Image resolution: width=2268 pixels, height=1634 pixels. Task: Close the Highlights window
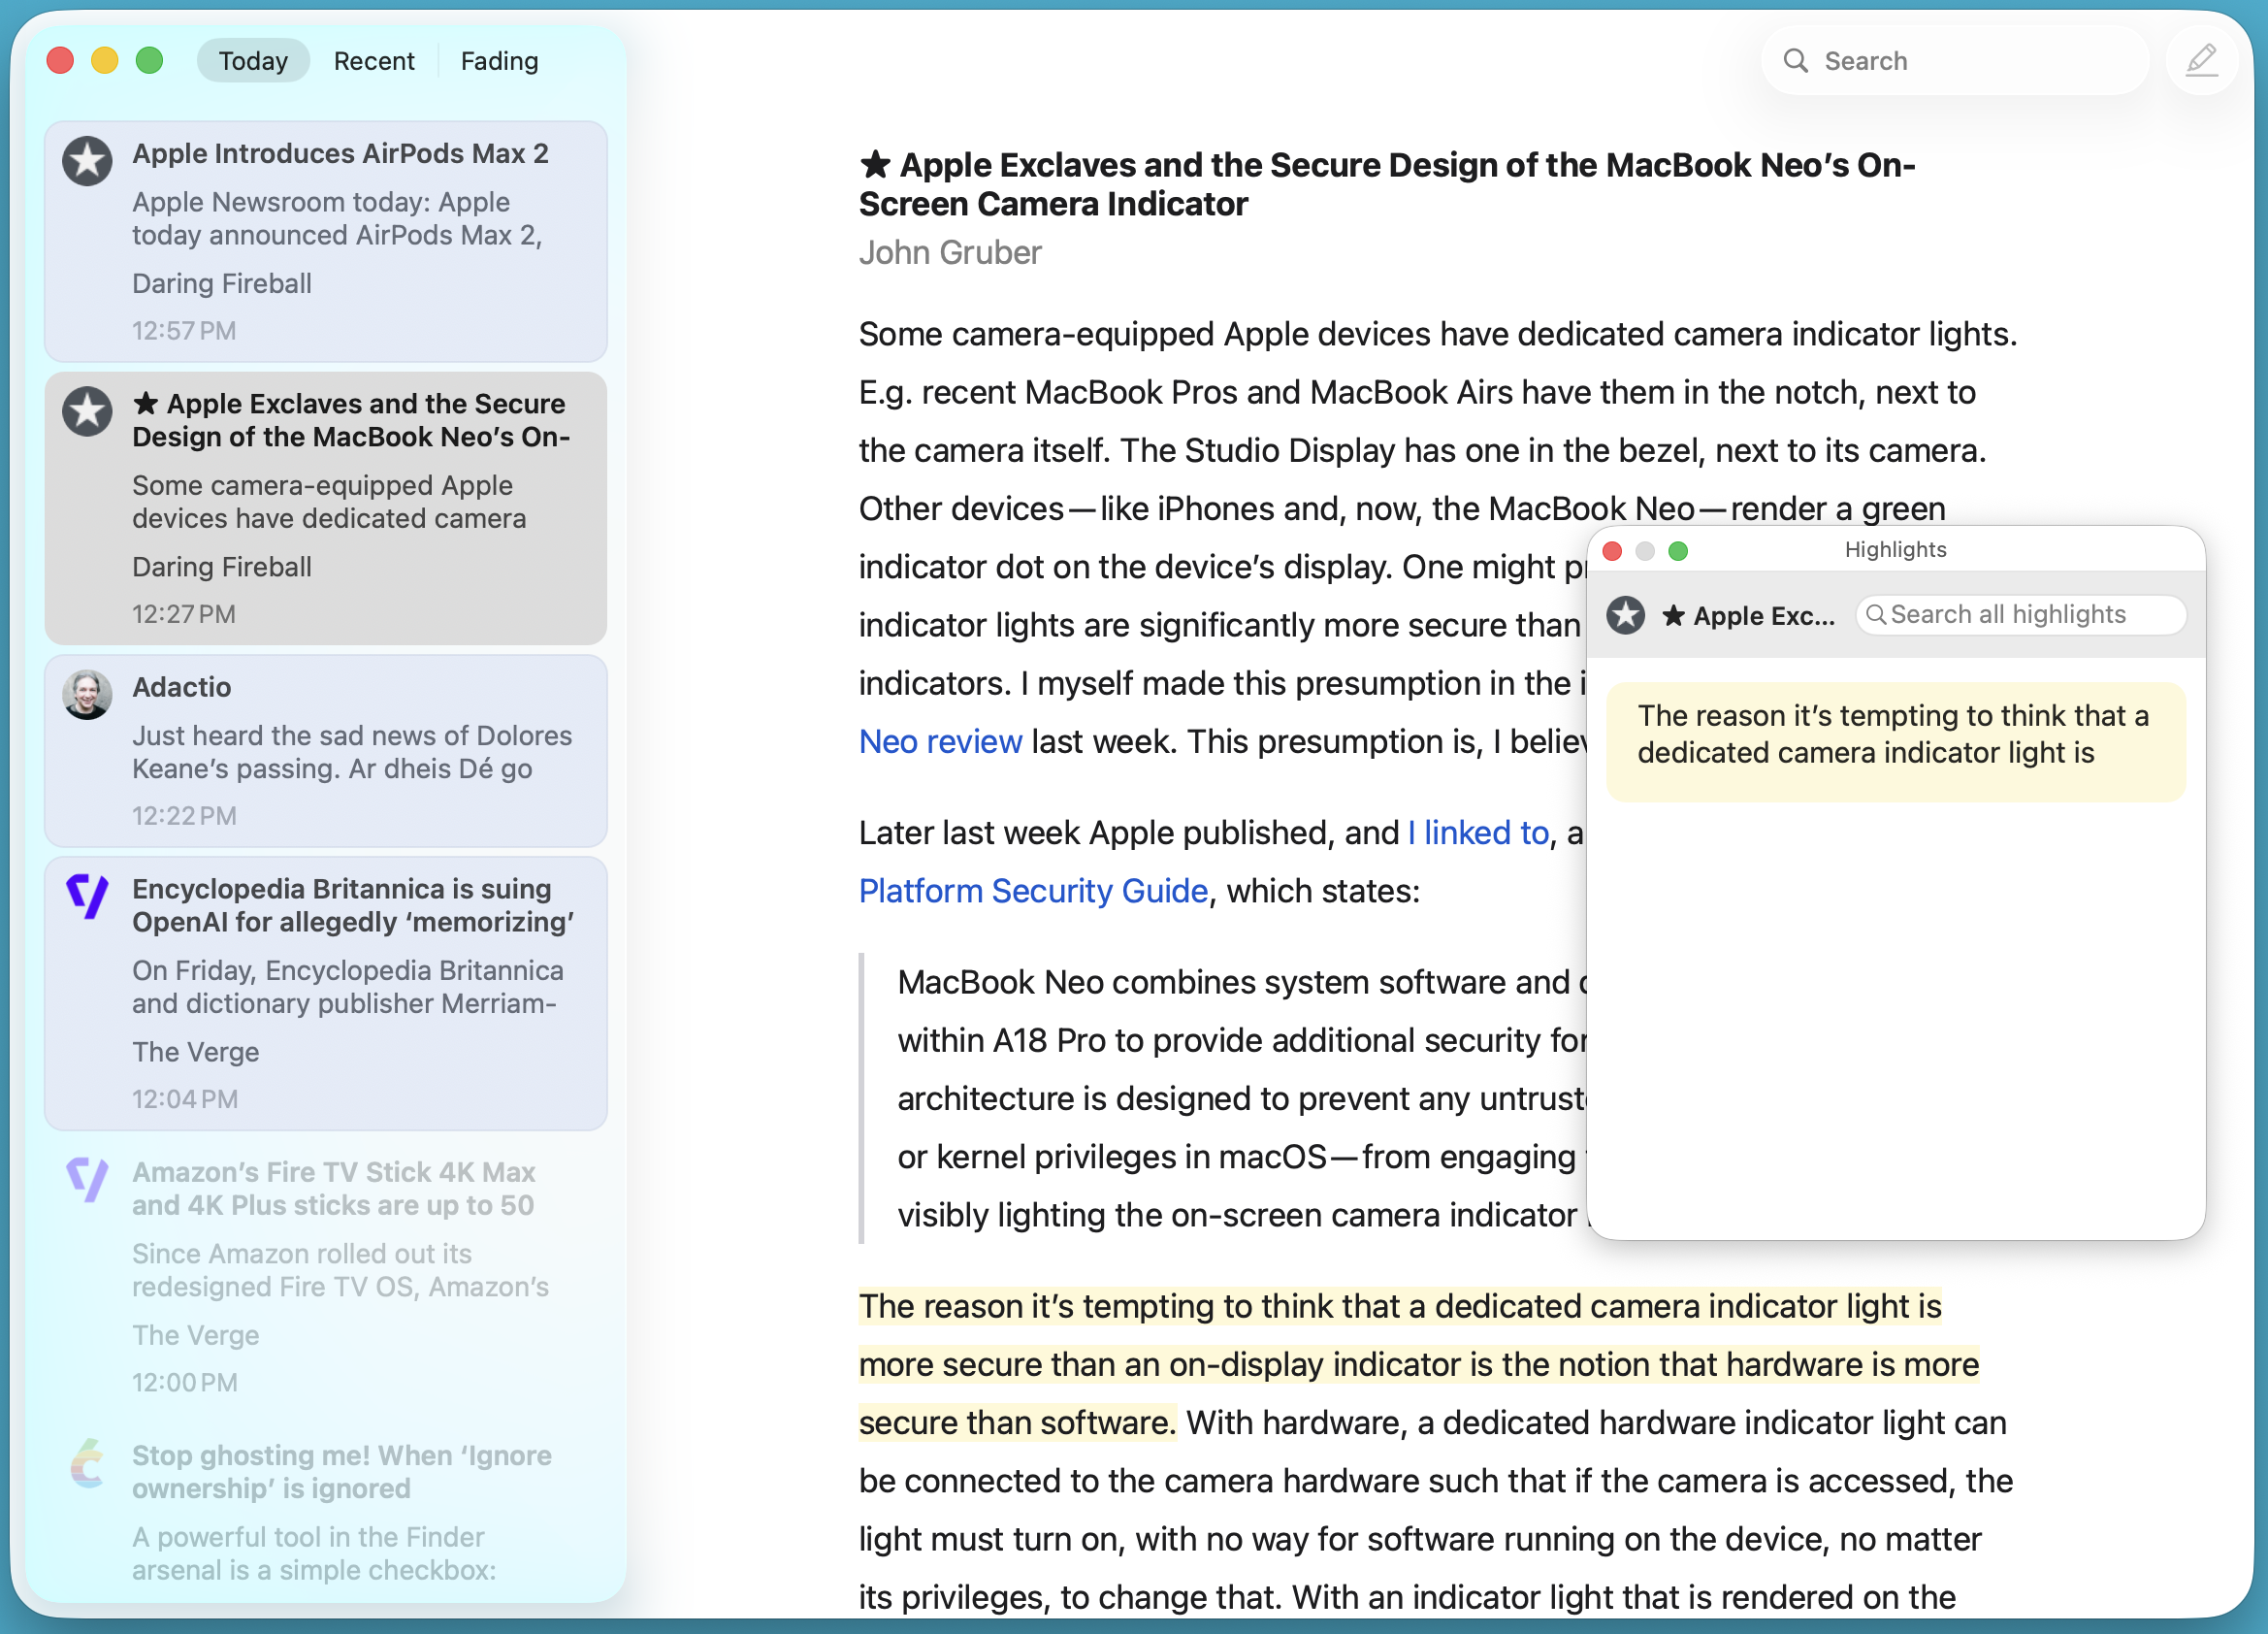coord(1612,551)
